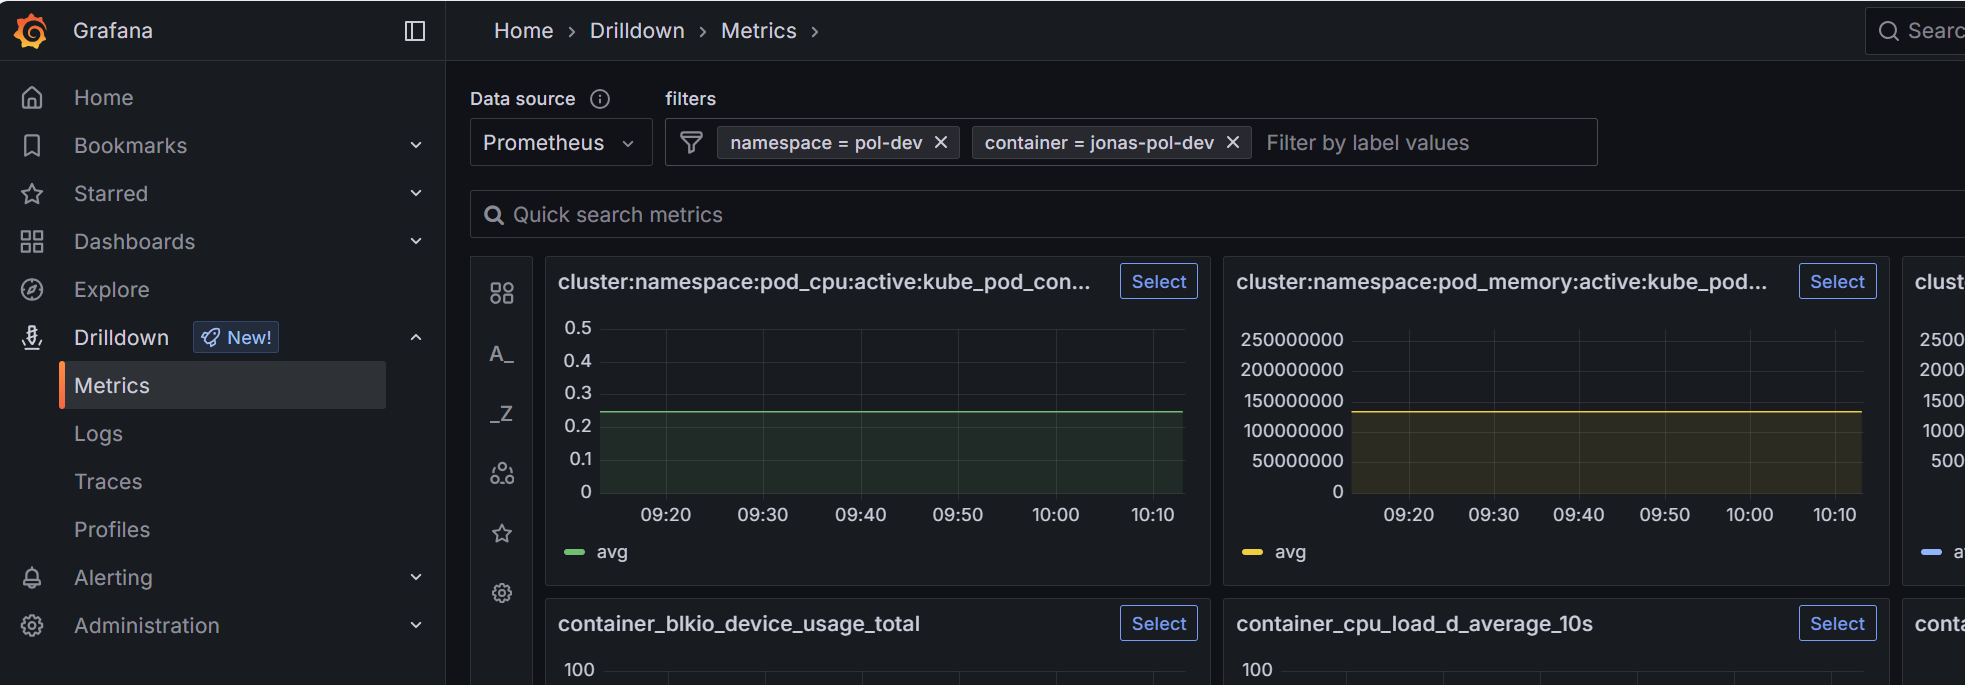Remove the container = jonas-pol-dev filter

click(x=1233, y=143)
